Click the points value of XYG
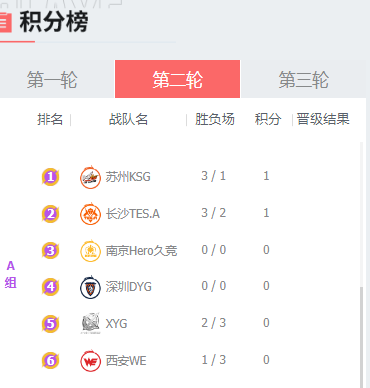This screenshot has height=388, width=370. point(266,323)
